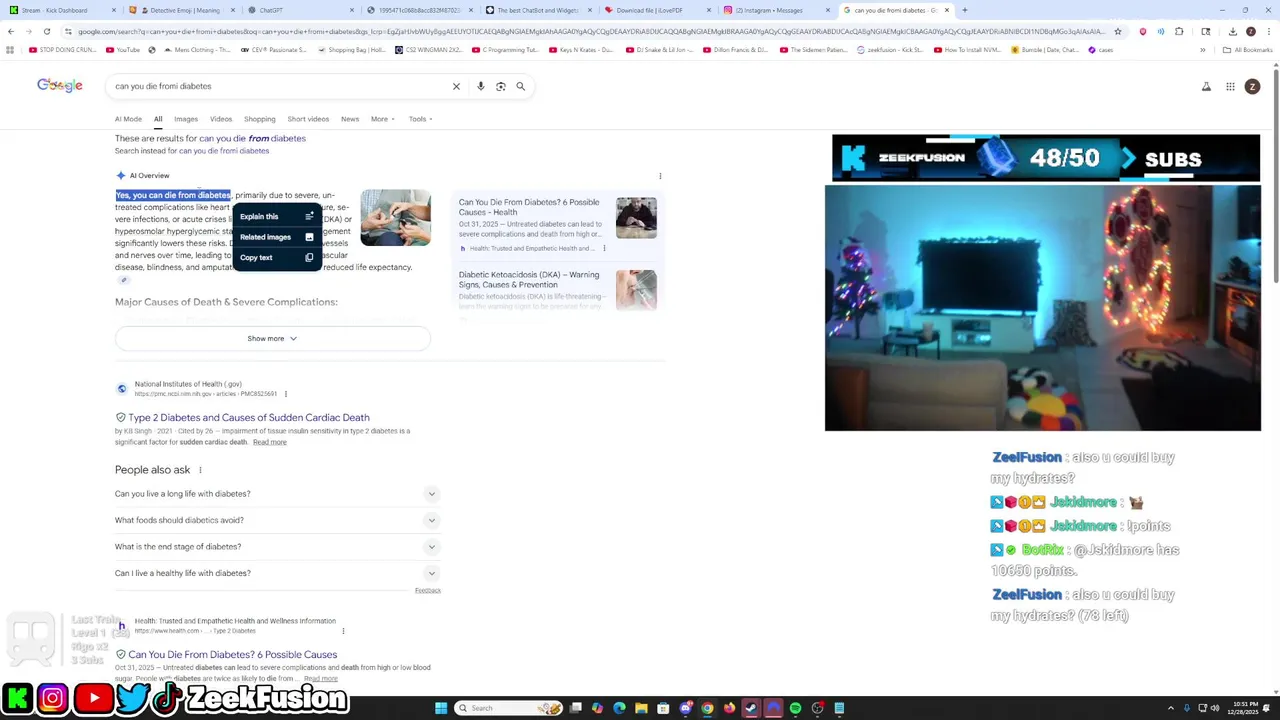The width and height of the screenshot is (1280, 720).
Task: Search instead for 'can you die fromi diabetes'
Action: (x=224, y=151)
